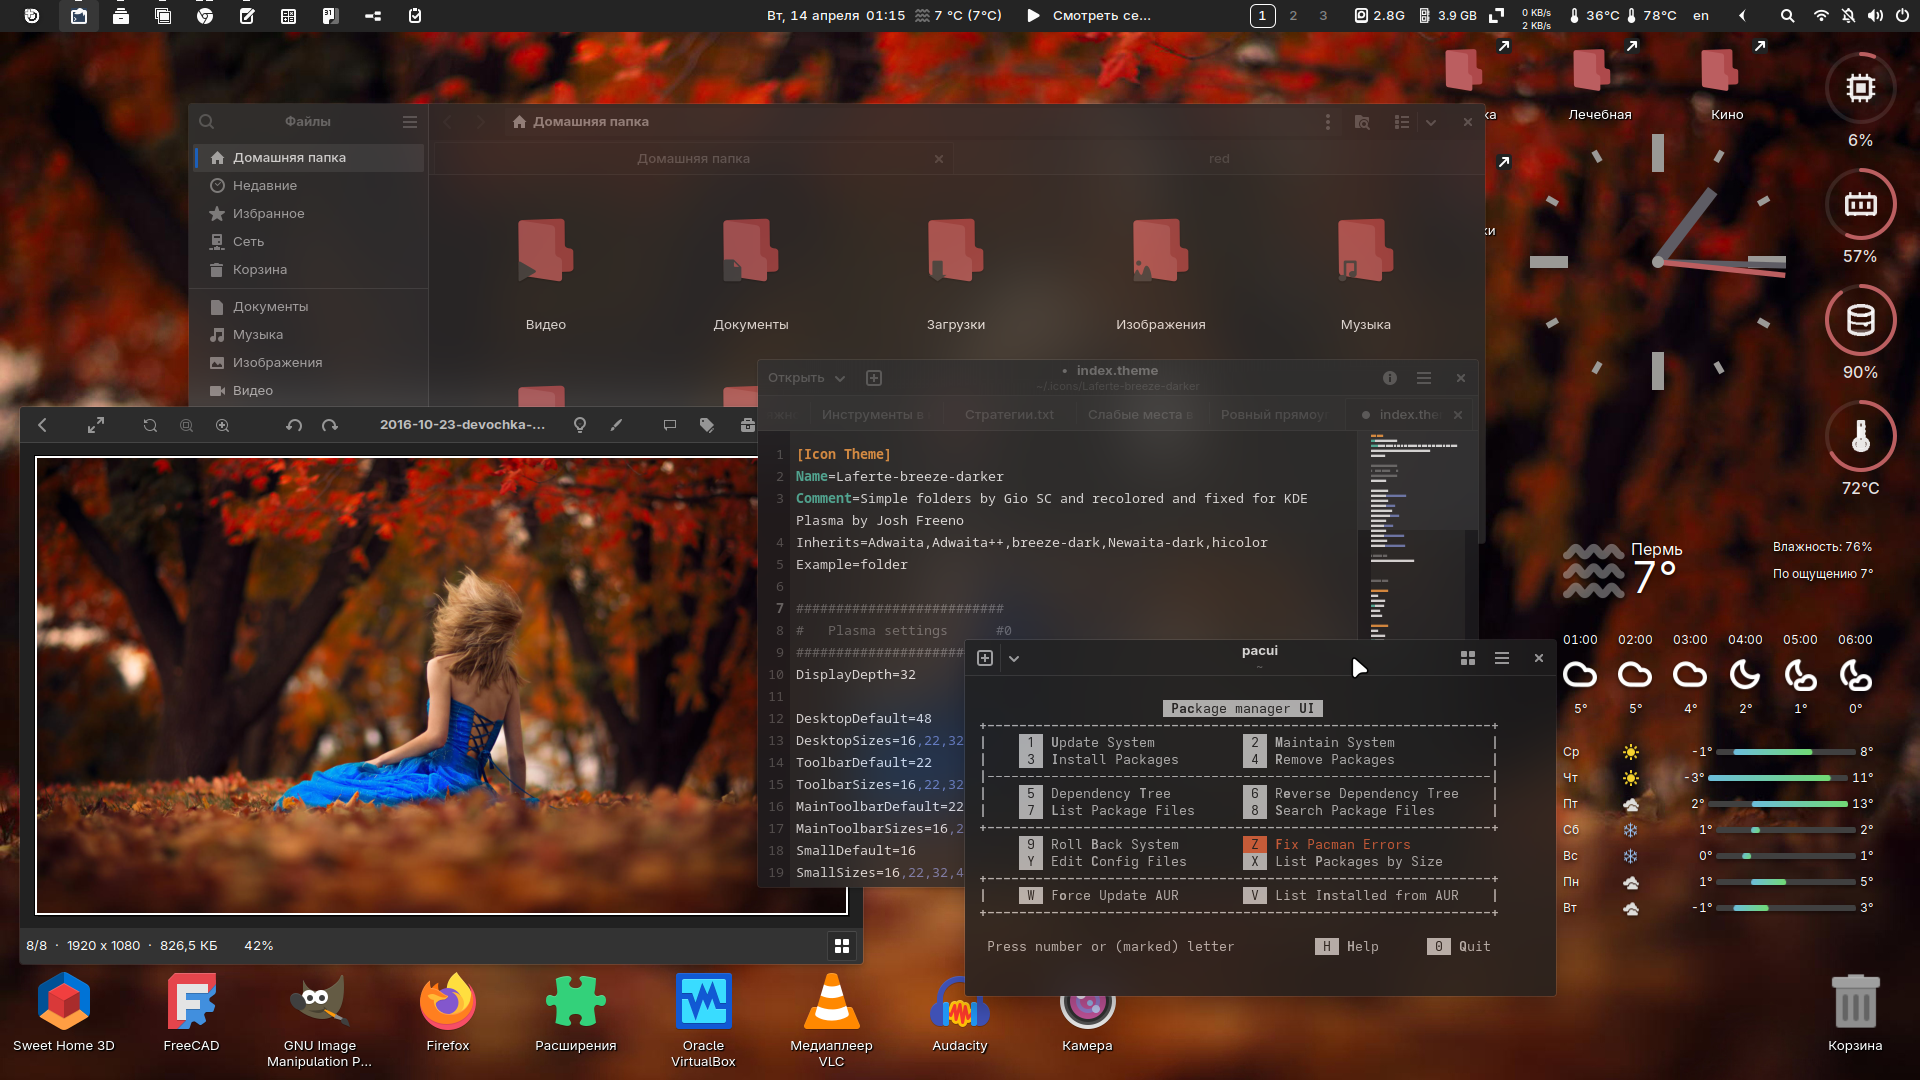Switch to the Стратегии.txt editor tab
The height and width of the screenshot is (1080, 1920).
coord(1009,414)
